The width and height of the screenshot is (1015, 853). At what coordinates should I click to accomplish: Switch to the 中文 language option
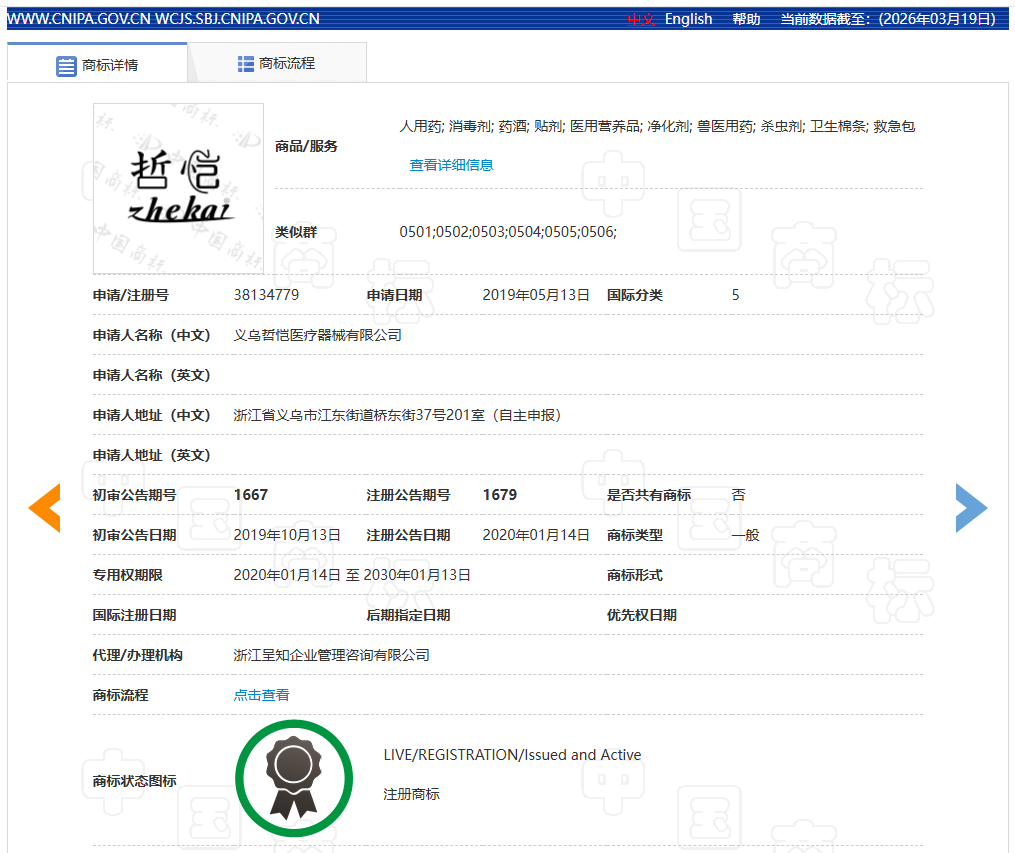pos(640,18)
